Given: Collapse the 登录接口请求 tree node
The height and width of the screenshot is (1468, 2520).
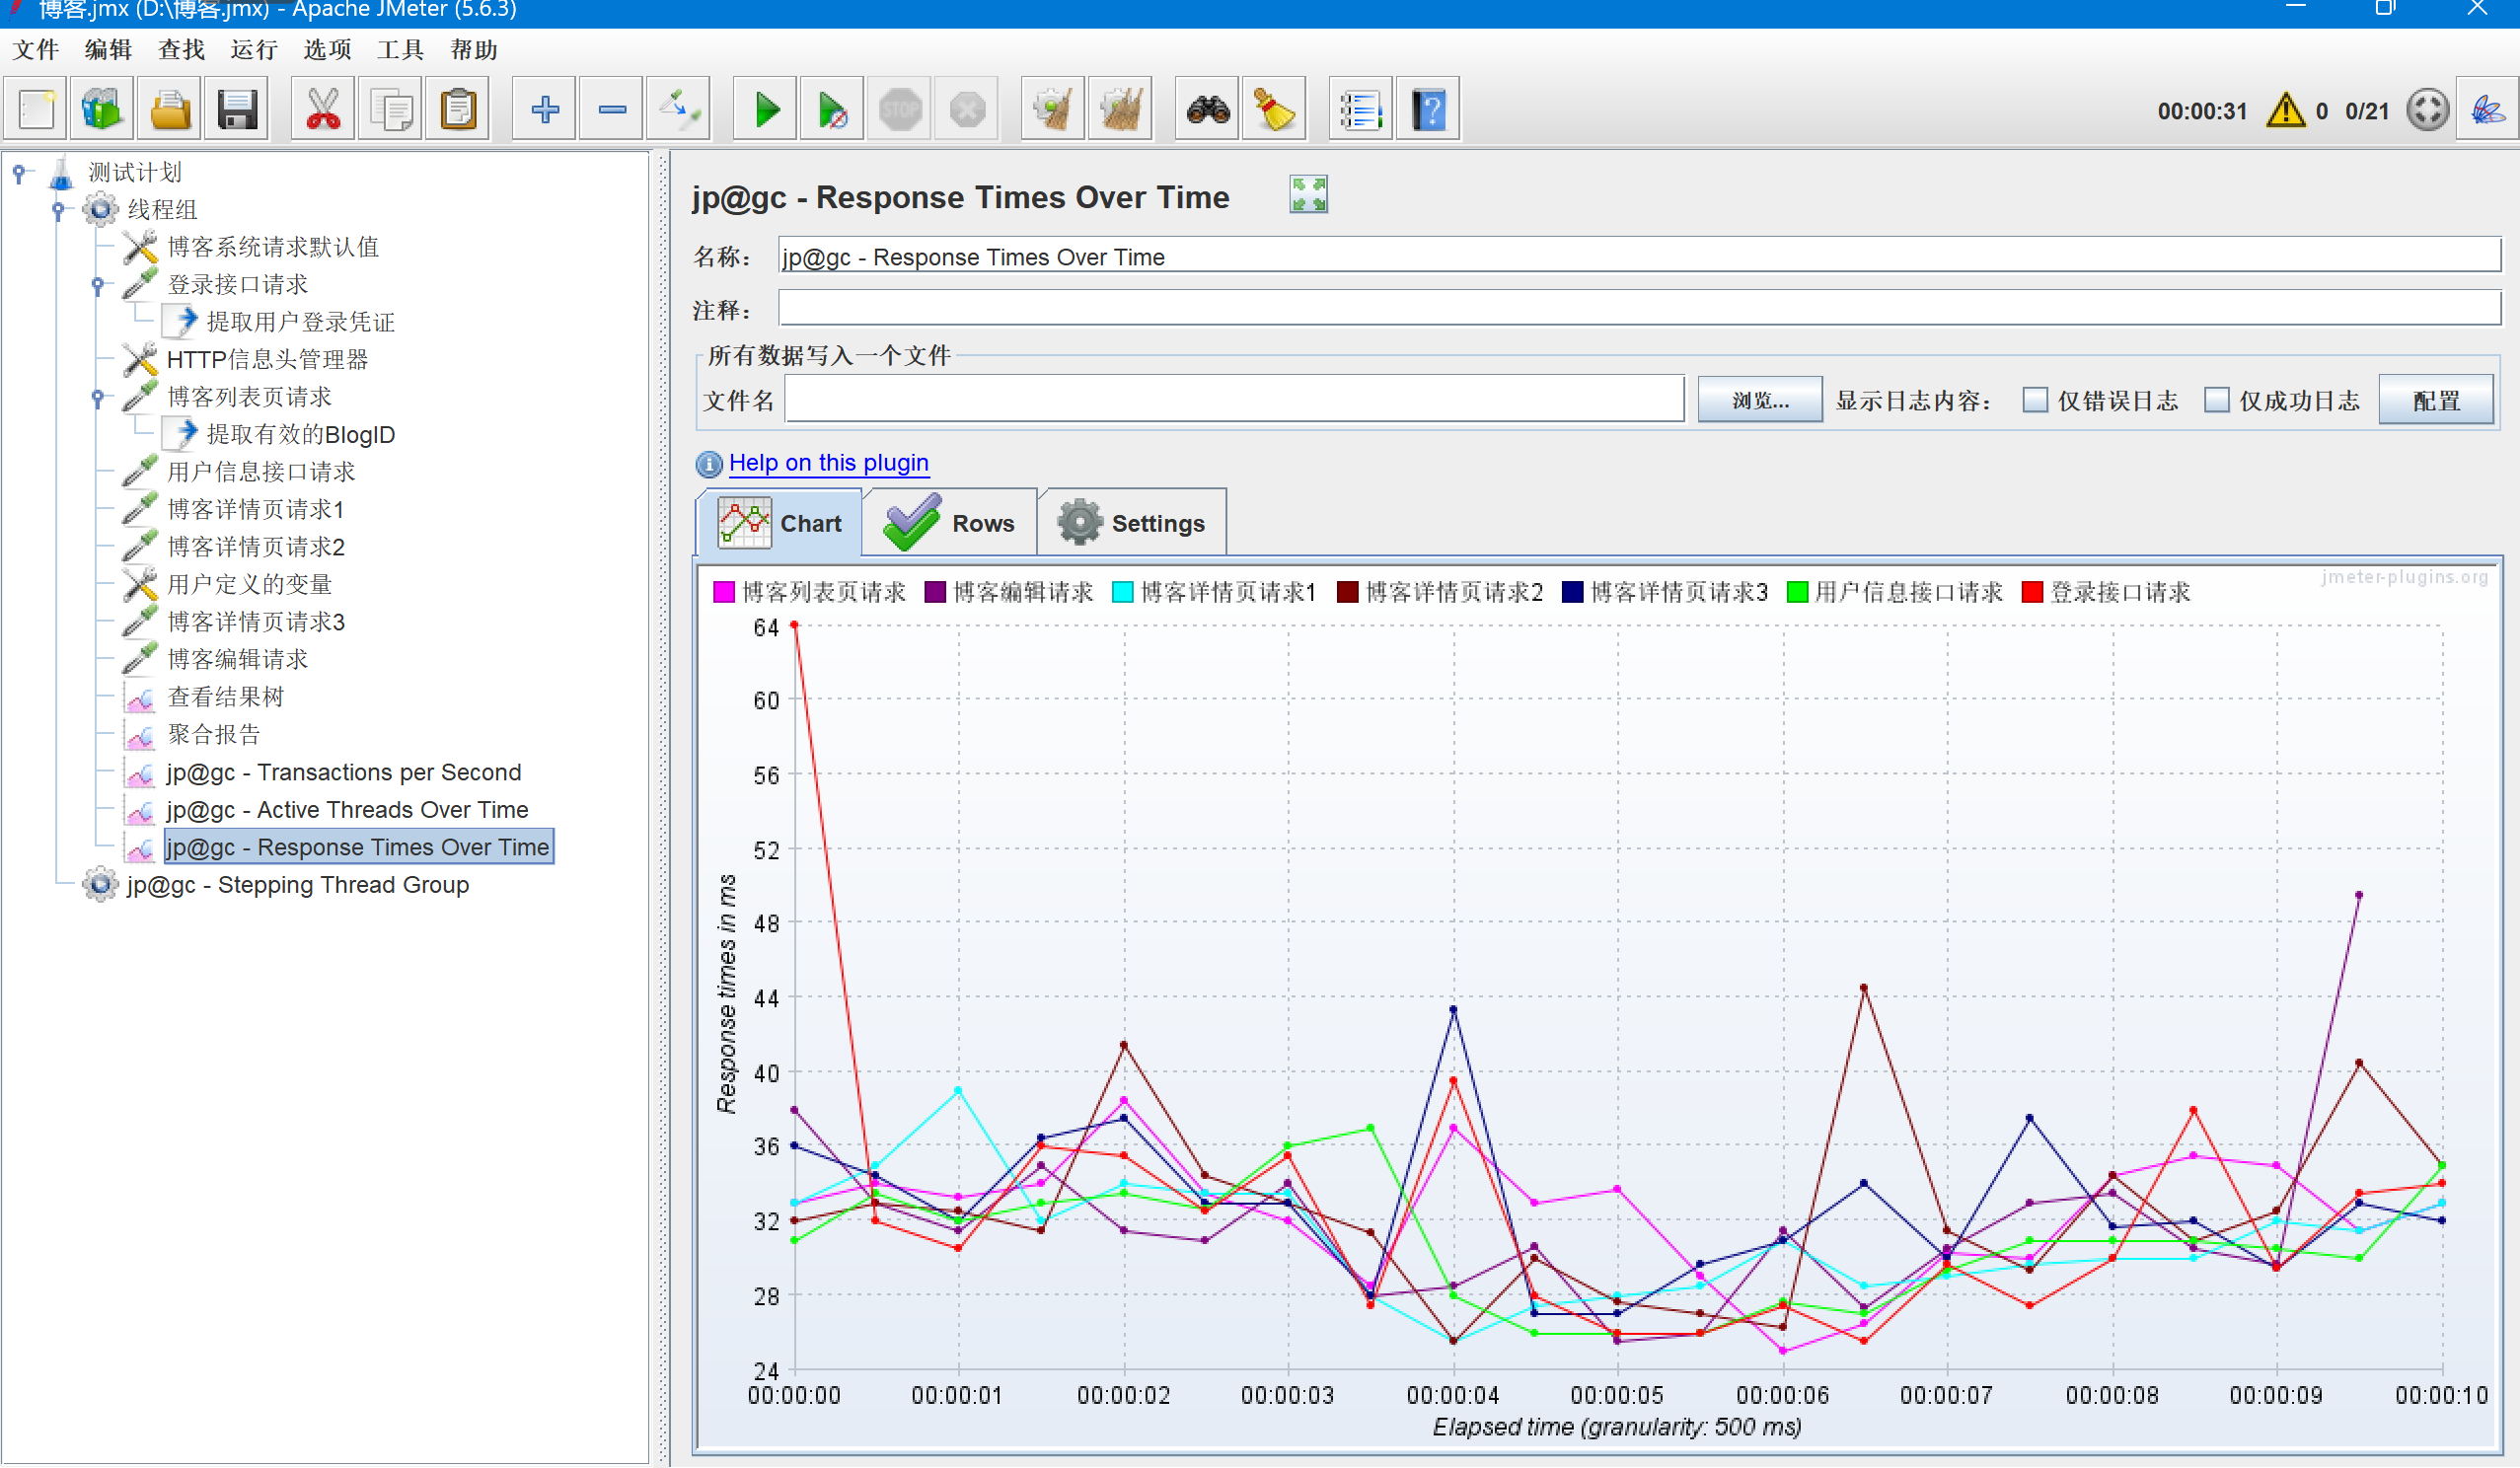Looking at the screenshot, I should [97, 285].
